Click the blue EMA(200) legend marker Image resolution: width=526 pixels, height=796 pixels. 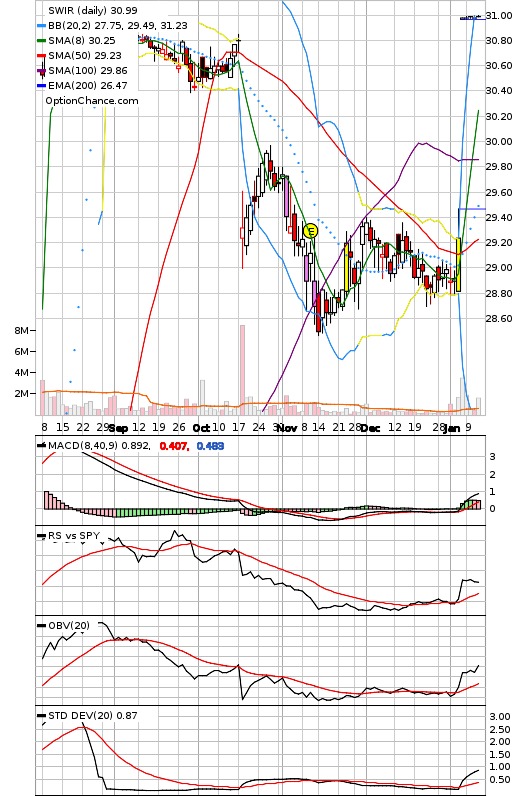point(41,86)
